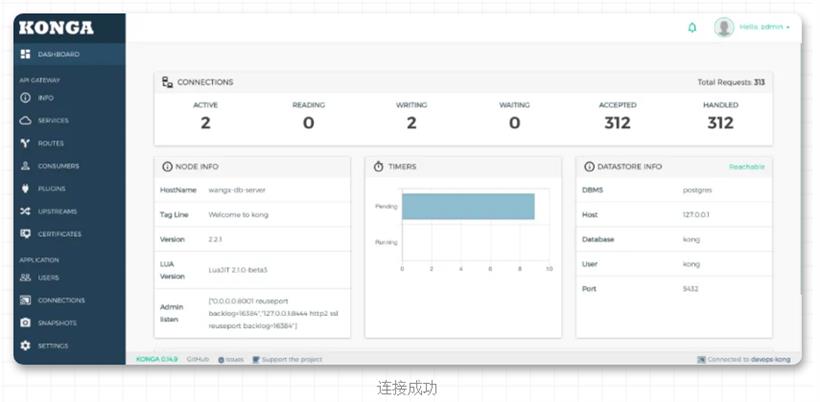Follow the GitHub footer link
The image size is (820, 402).
click(x=198, y=359)
